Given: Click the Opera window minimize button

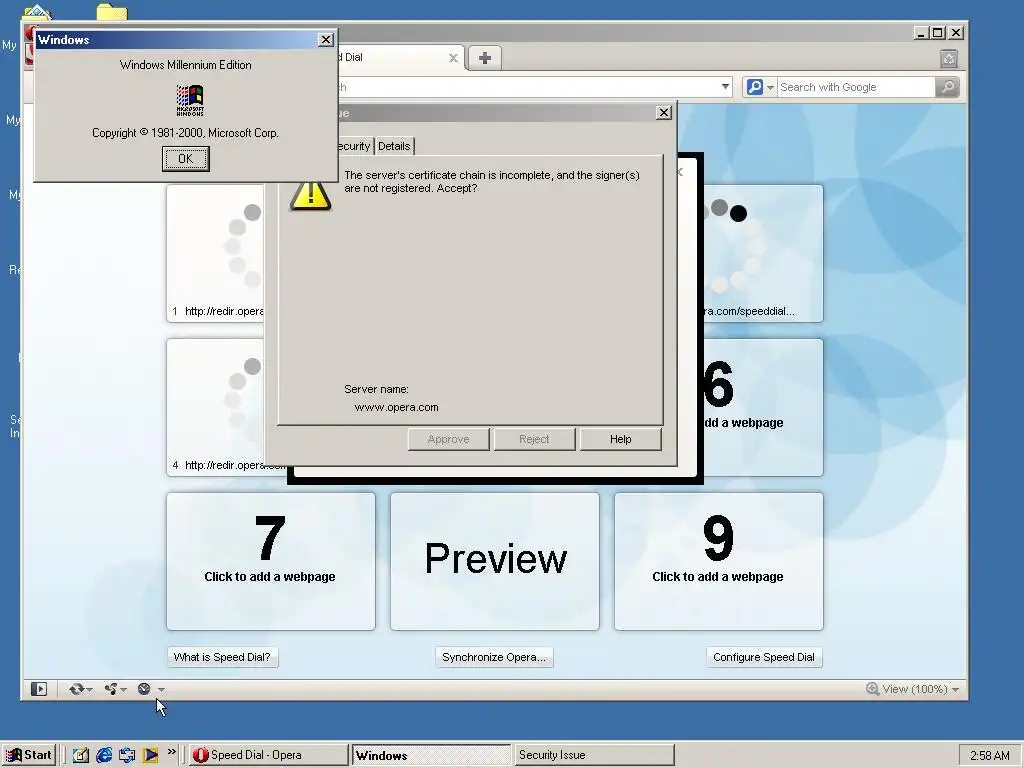Looking at the screenshot, I should tap(921, 33).
